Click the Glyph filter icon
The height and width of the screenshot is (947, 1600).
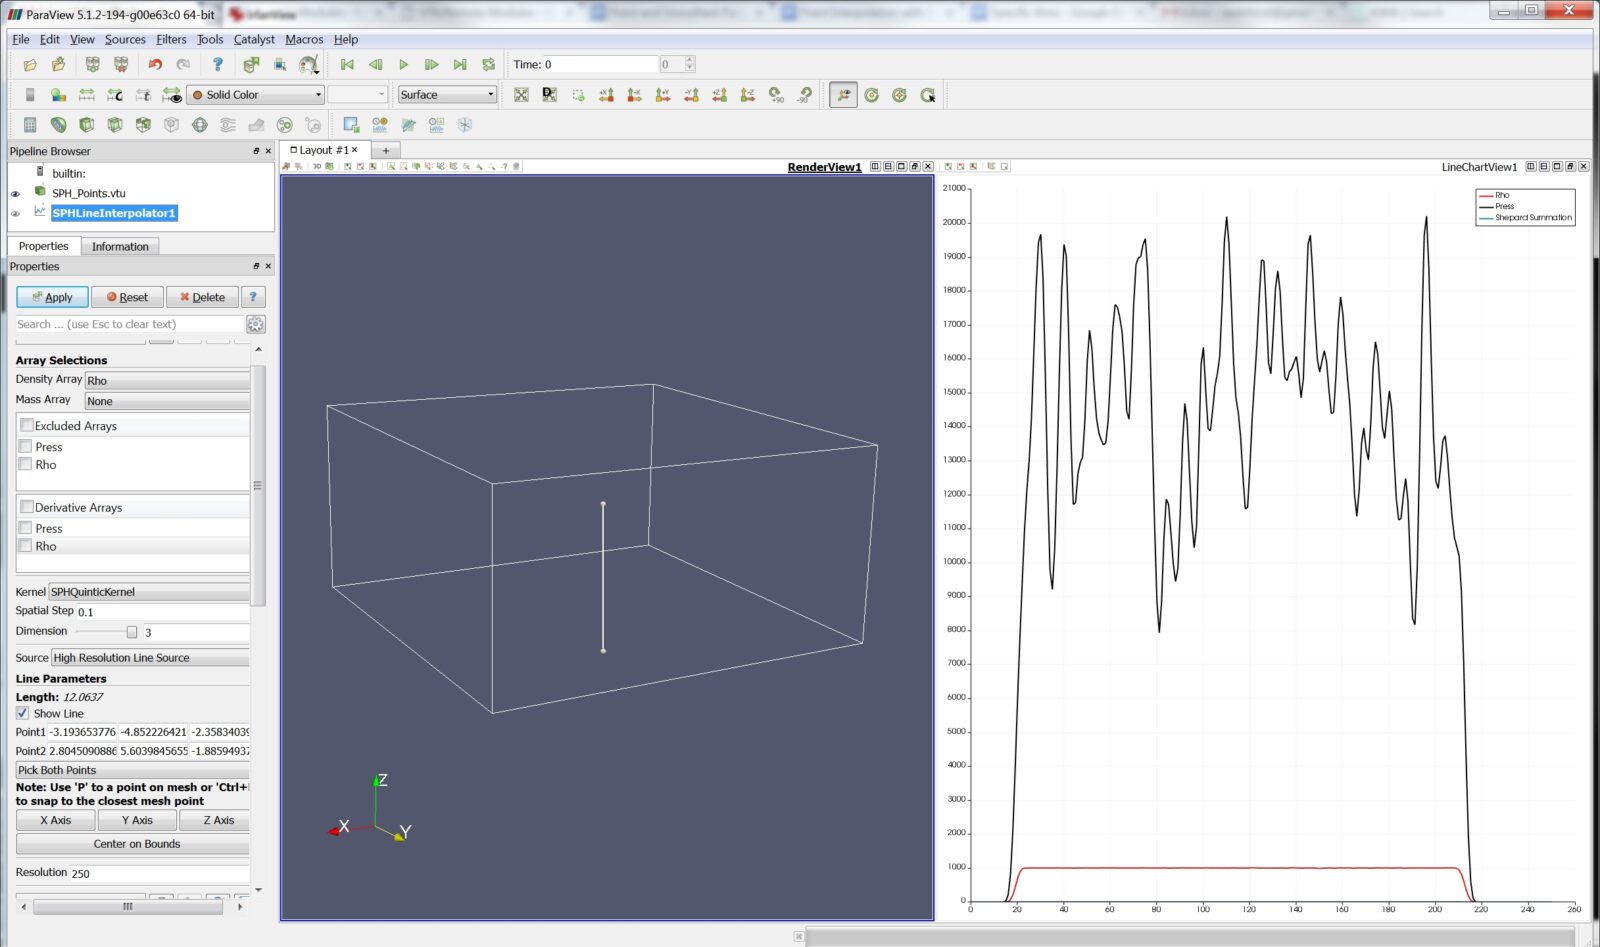[200, 124]
